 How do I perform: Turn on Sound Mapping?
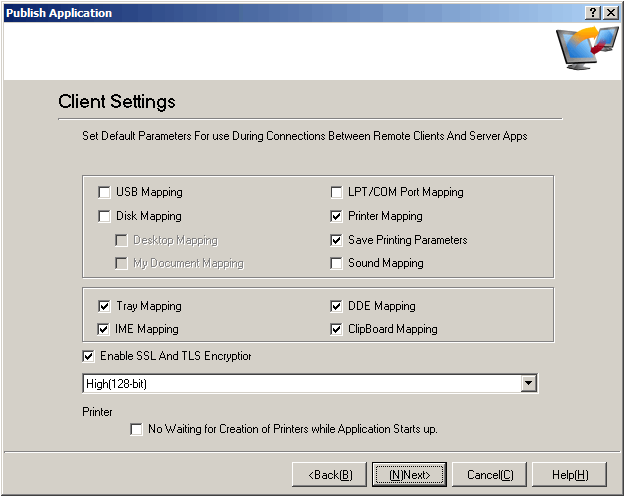tap(337, 264)
